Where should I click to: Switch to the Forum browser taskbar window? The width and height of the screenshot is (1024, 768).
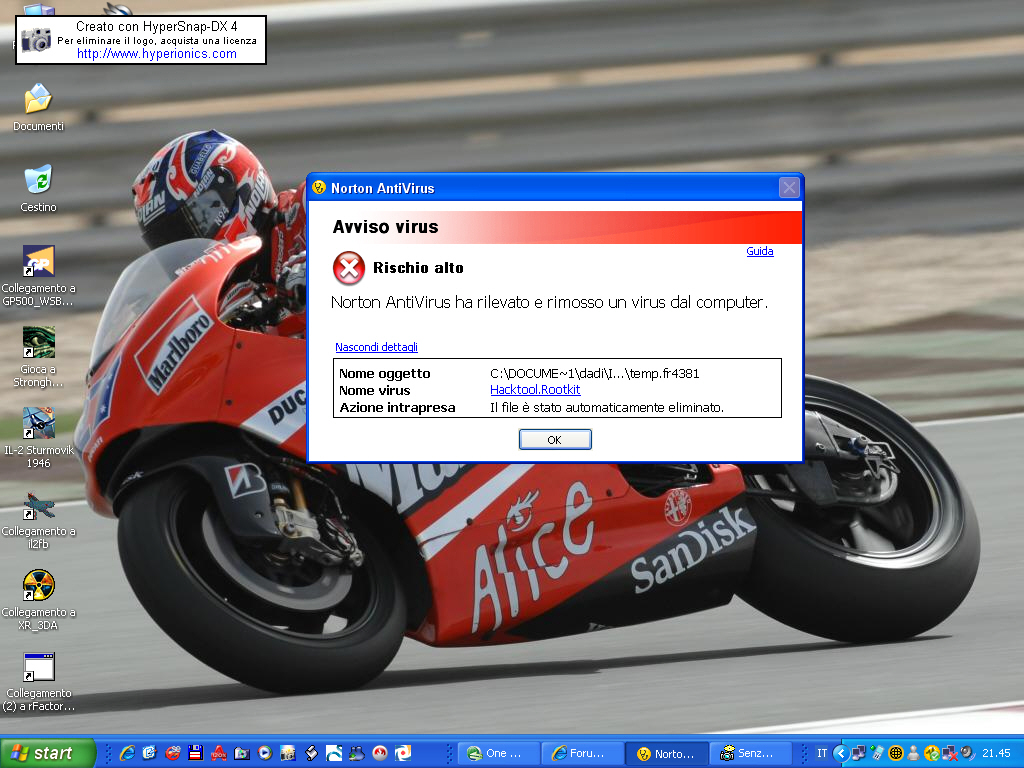[x=582, y=753]
